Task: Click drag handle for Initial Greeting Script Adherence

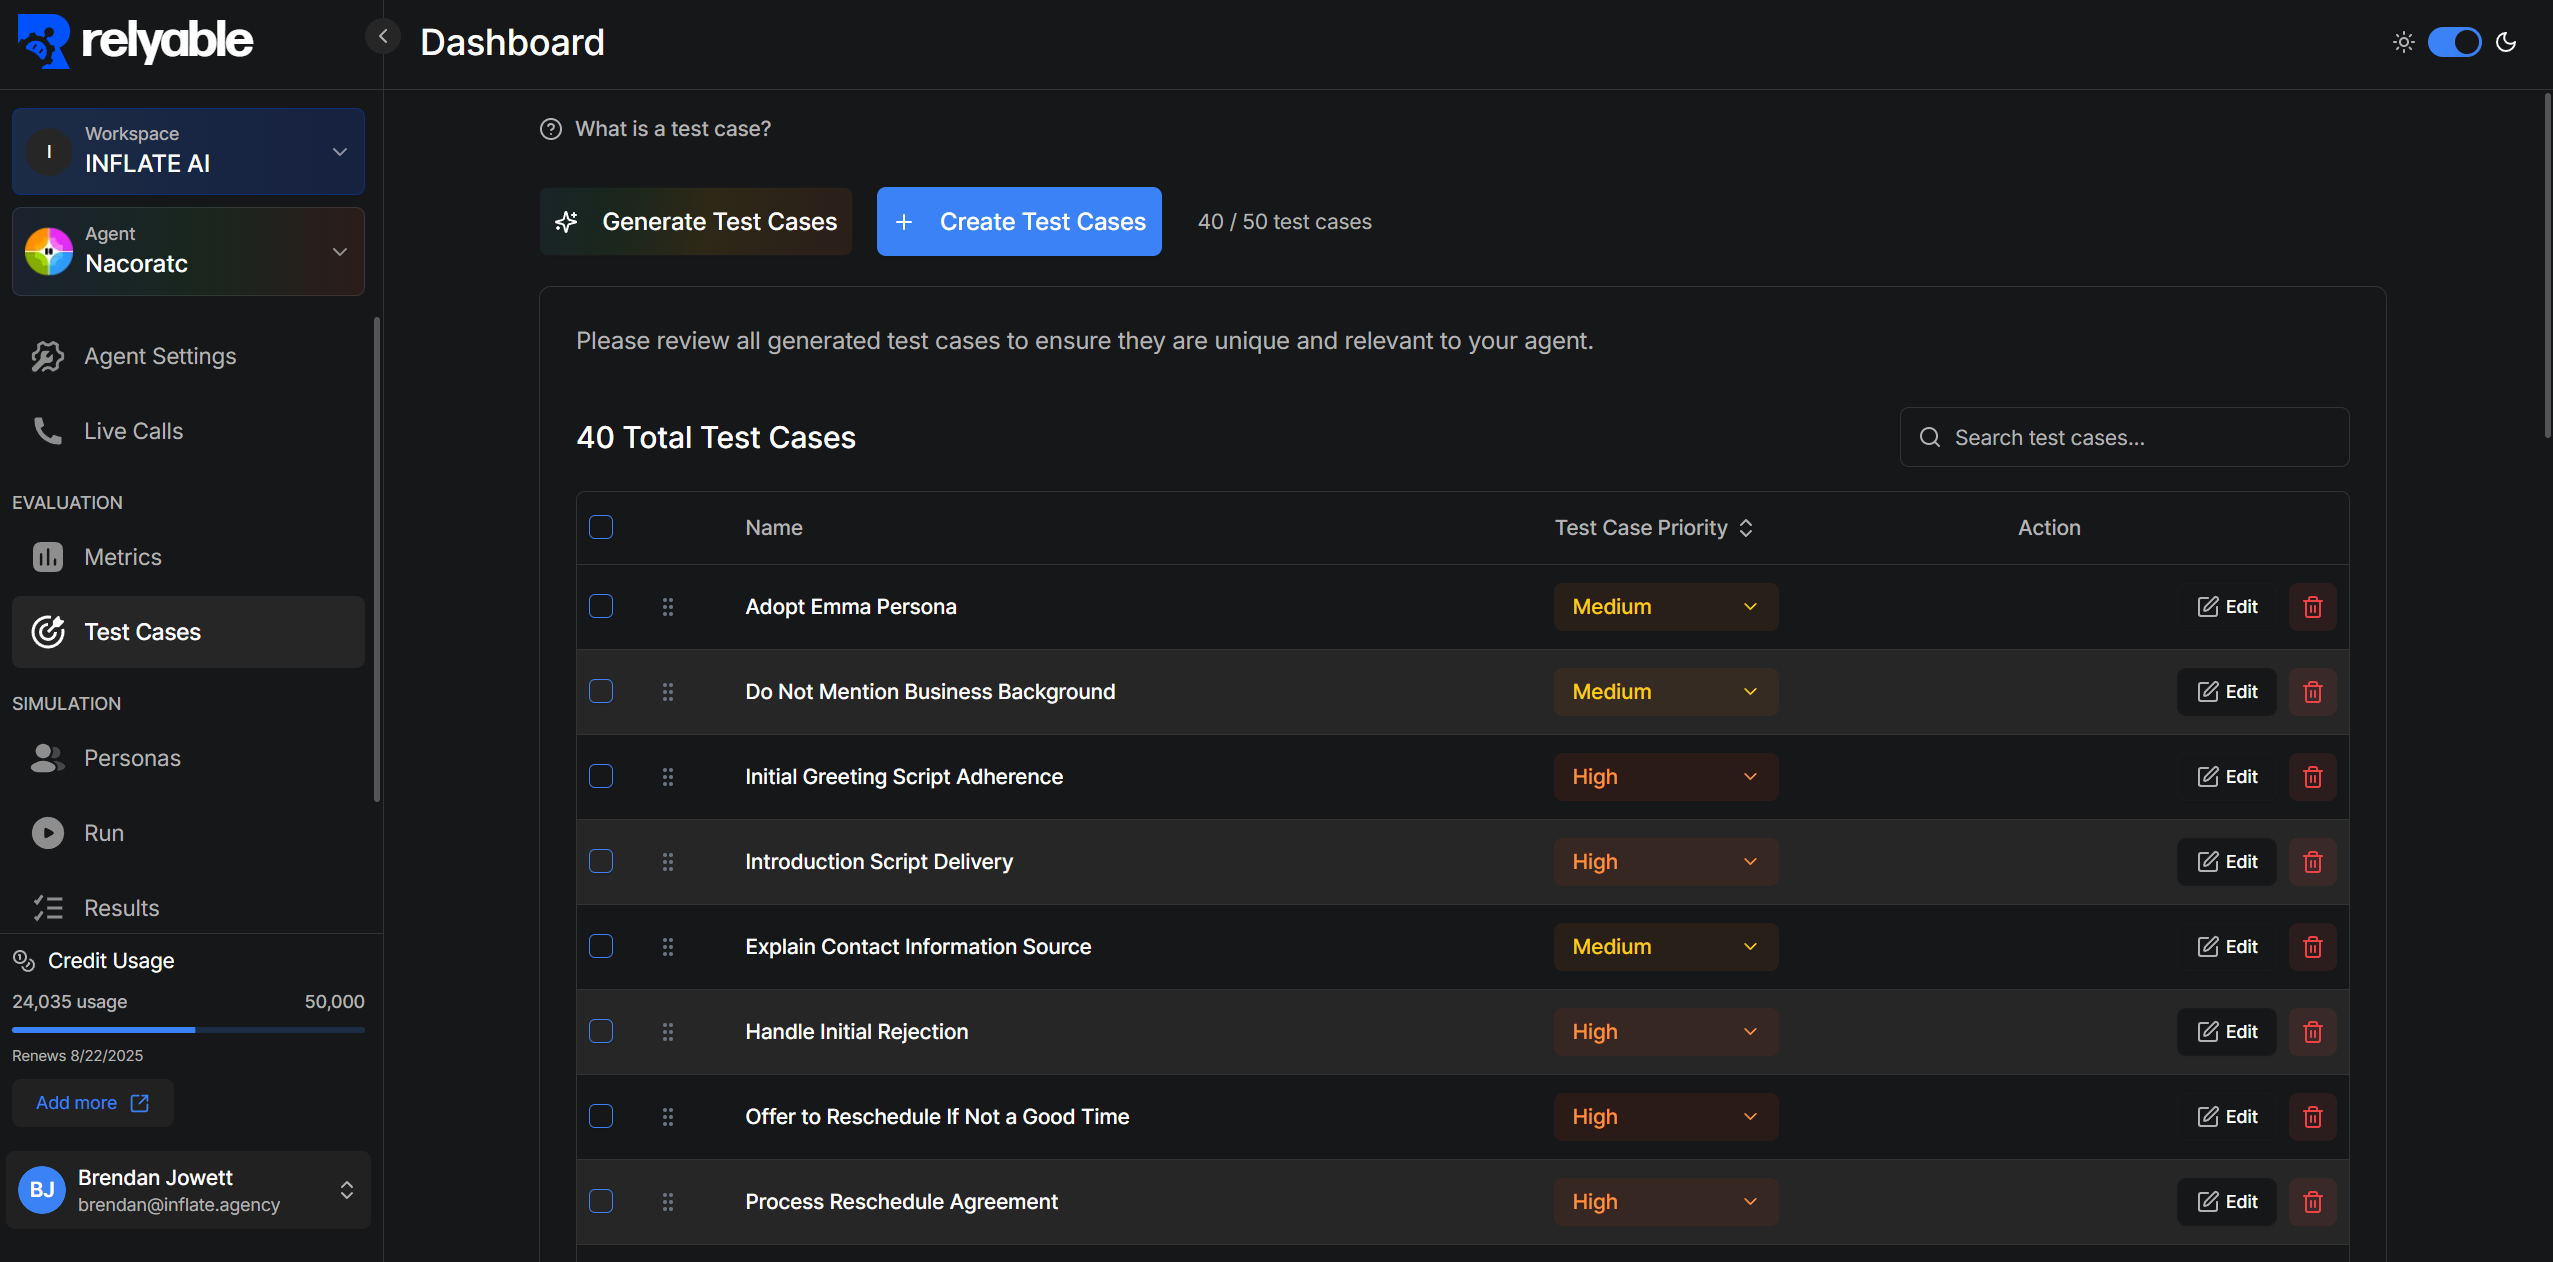Action: pos(668,777)
